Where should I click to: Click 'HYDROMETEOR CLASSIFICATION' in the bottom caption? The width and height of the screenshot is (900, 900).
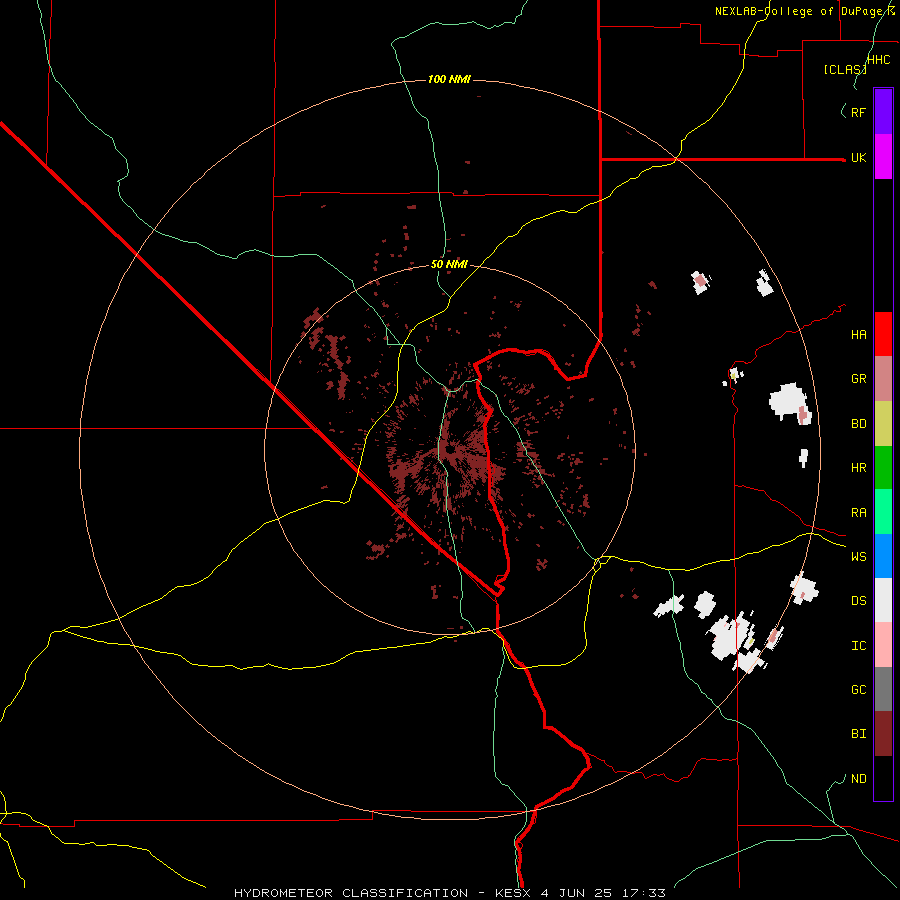(351, 893)
